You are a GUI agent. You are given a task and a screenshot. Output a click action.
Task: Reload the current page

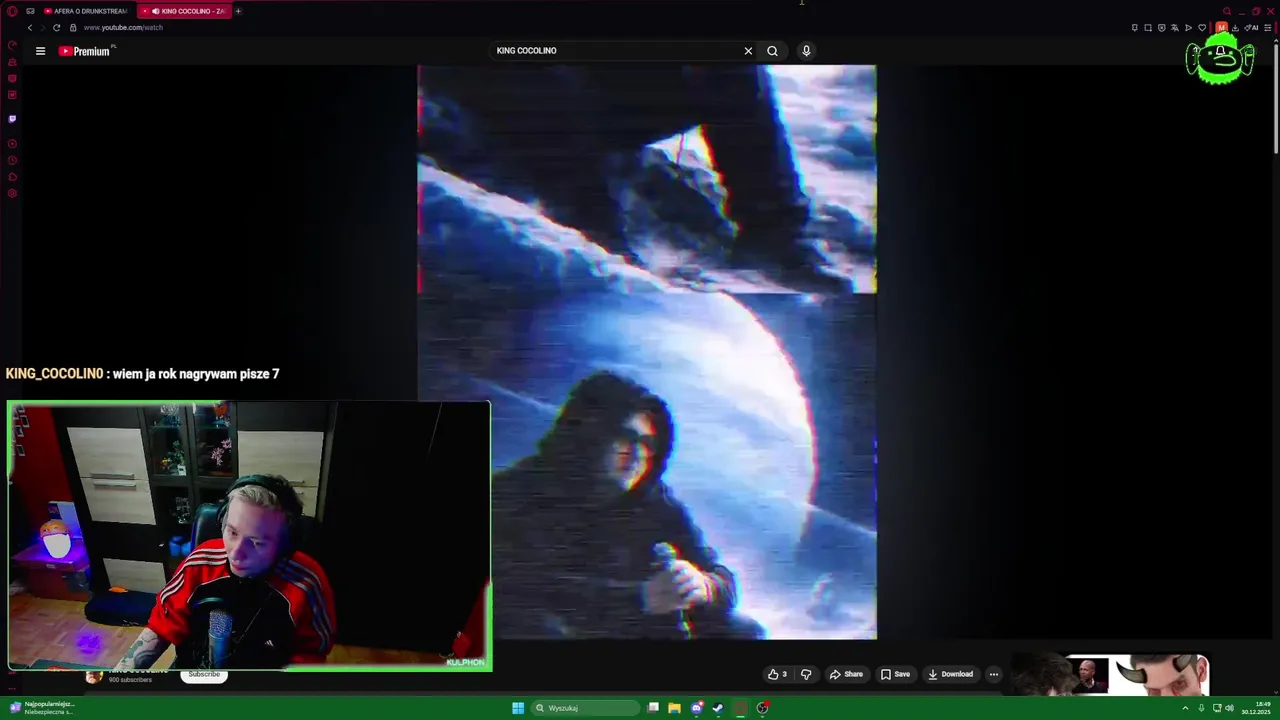pyautogui.click(x=56, y=28)
